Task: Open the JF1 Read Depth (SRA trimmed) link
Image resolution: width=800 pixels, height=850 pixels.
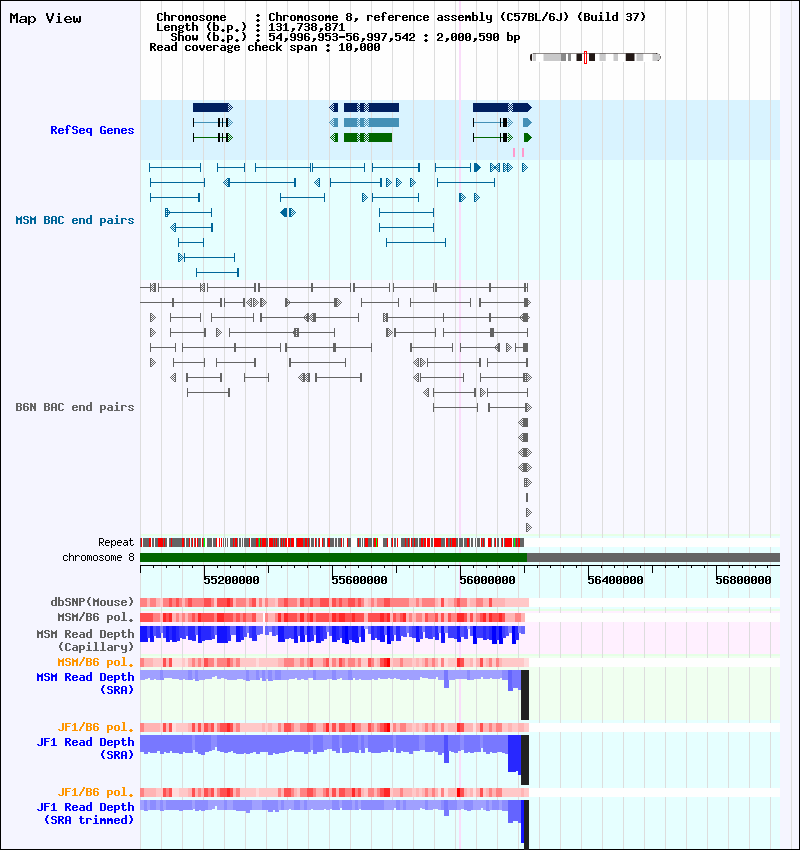Action: tap(85, 814)
